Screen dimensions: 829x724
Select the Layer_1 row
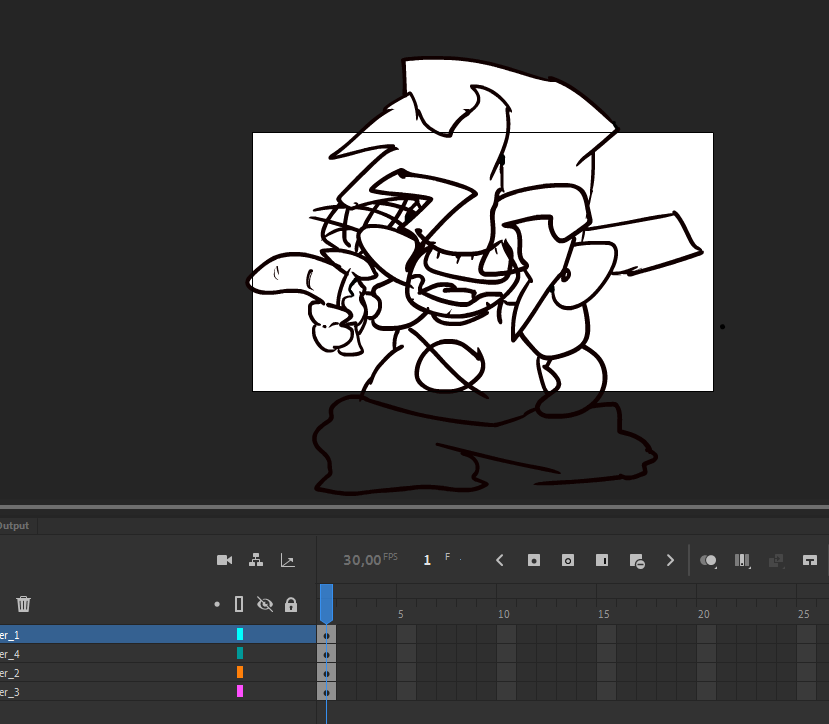click(158, 634)
